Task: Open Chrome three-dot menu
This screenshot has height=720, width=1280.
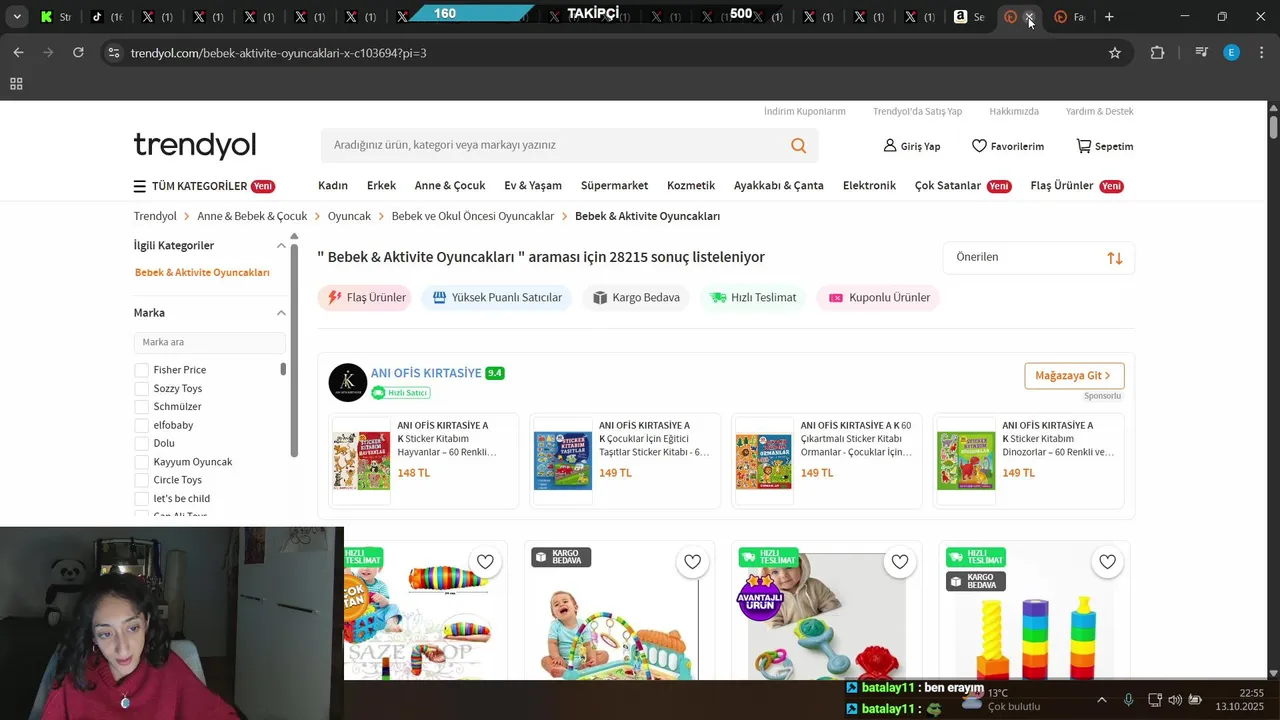Action: [x=1262, y=53]
